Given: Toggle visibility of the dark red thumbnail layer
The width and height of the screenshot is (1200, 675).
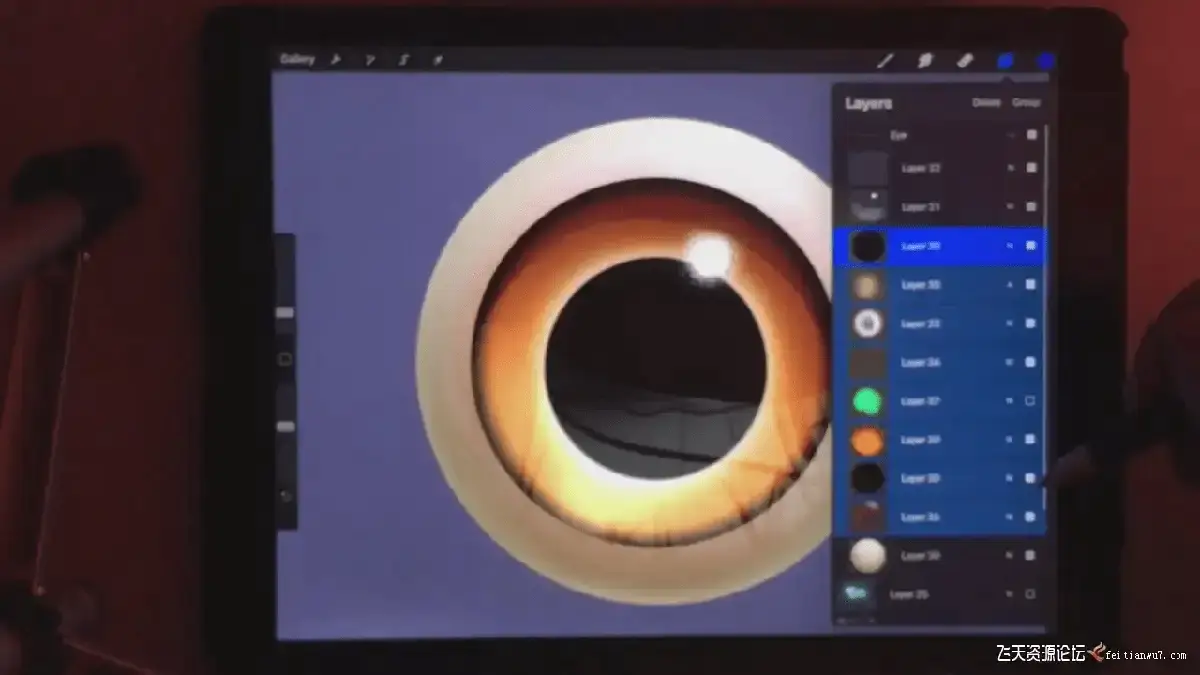Looking at the screenshot, I should point(1031,517).
